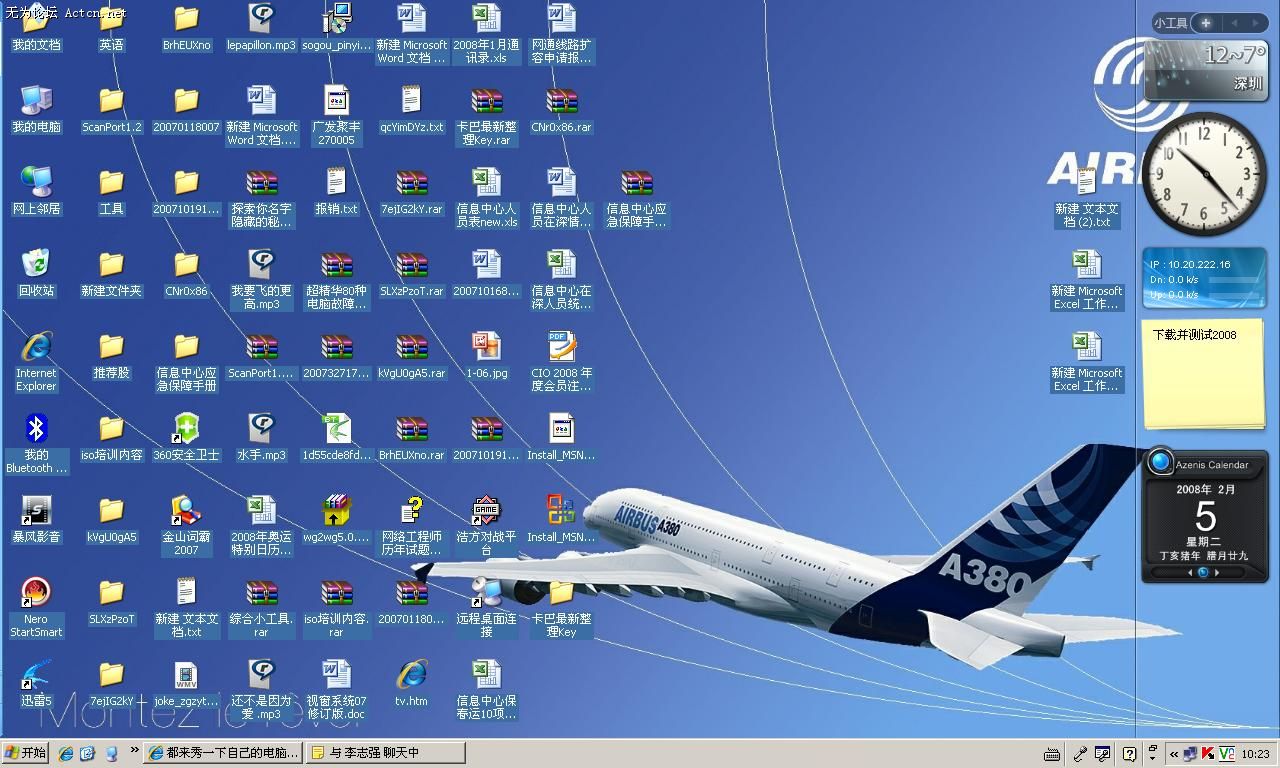This screenshot has height=768, width=1280.
Task: Open 远程桌面连接 remote desktop shortcut
Action: click(486, 608)
